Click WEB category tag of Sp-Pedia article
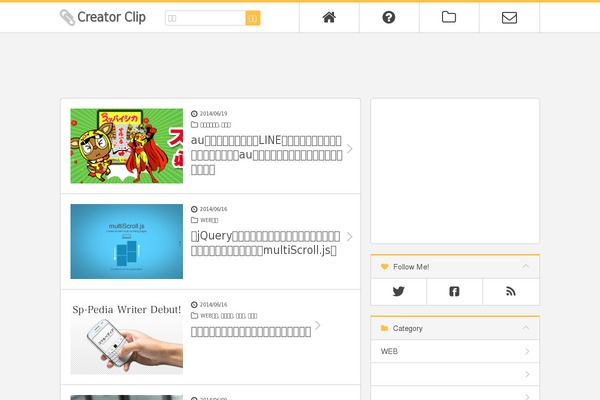 click(209, 316)
